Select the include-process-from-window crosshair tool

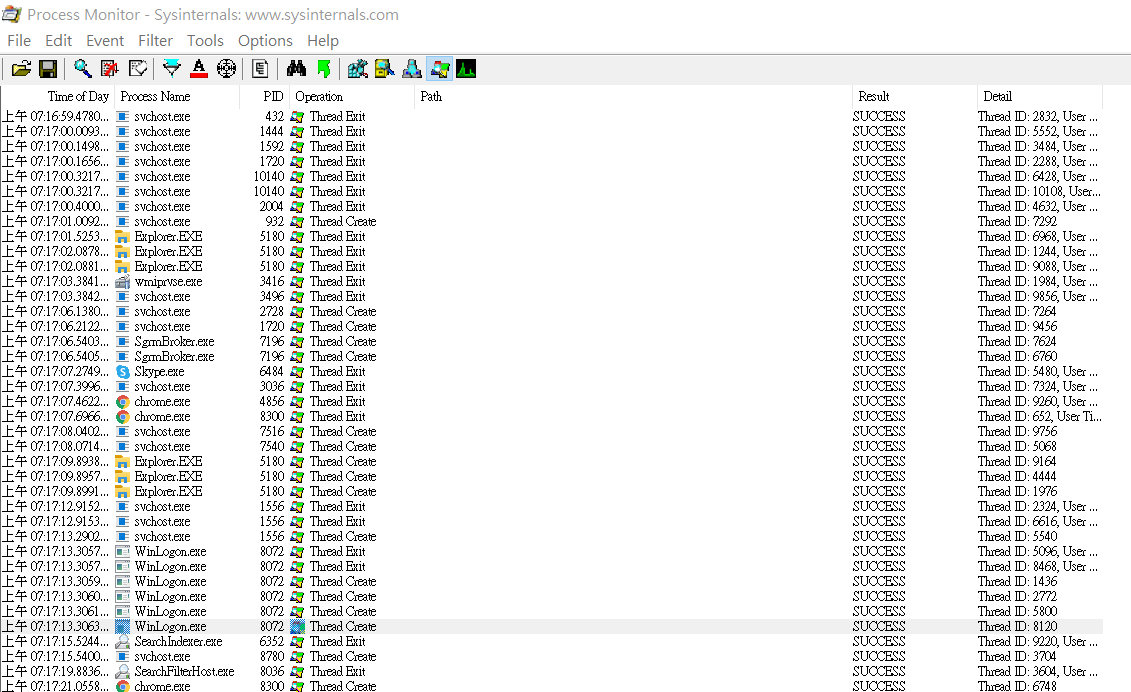pos(227,68)
